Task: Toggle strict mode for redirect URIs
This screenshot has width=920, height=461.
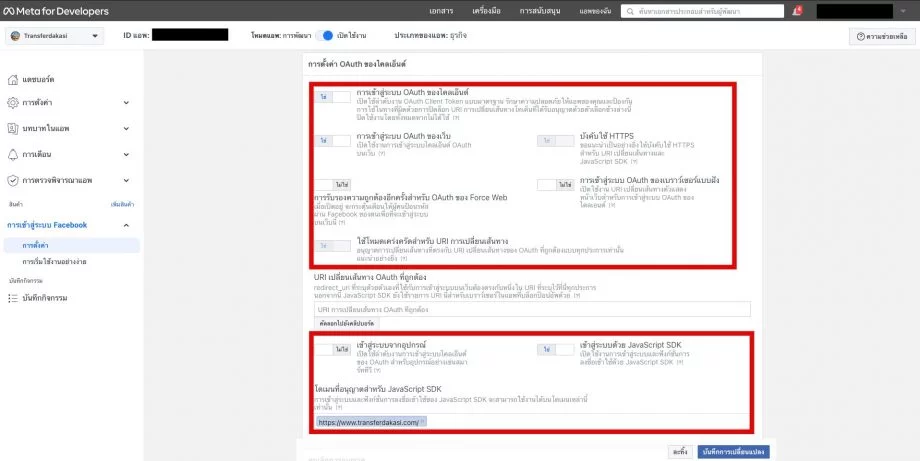Action: [x=332, y=246]
